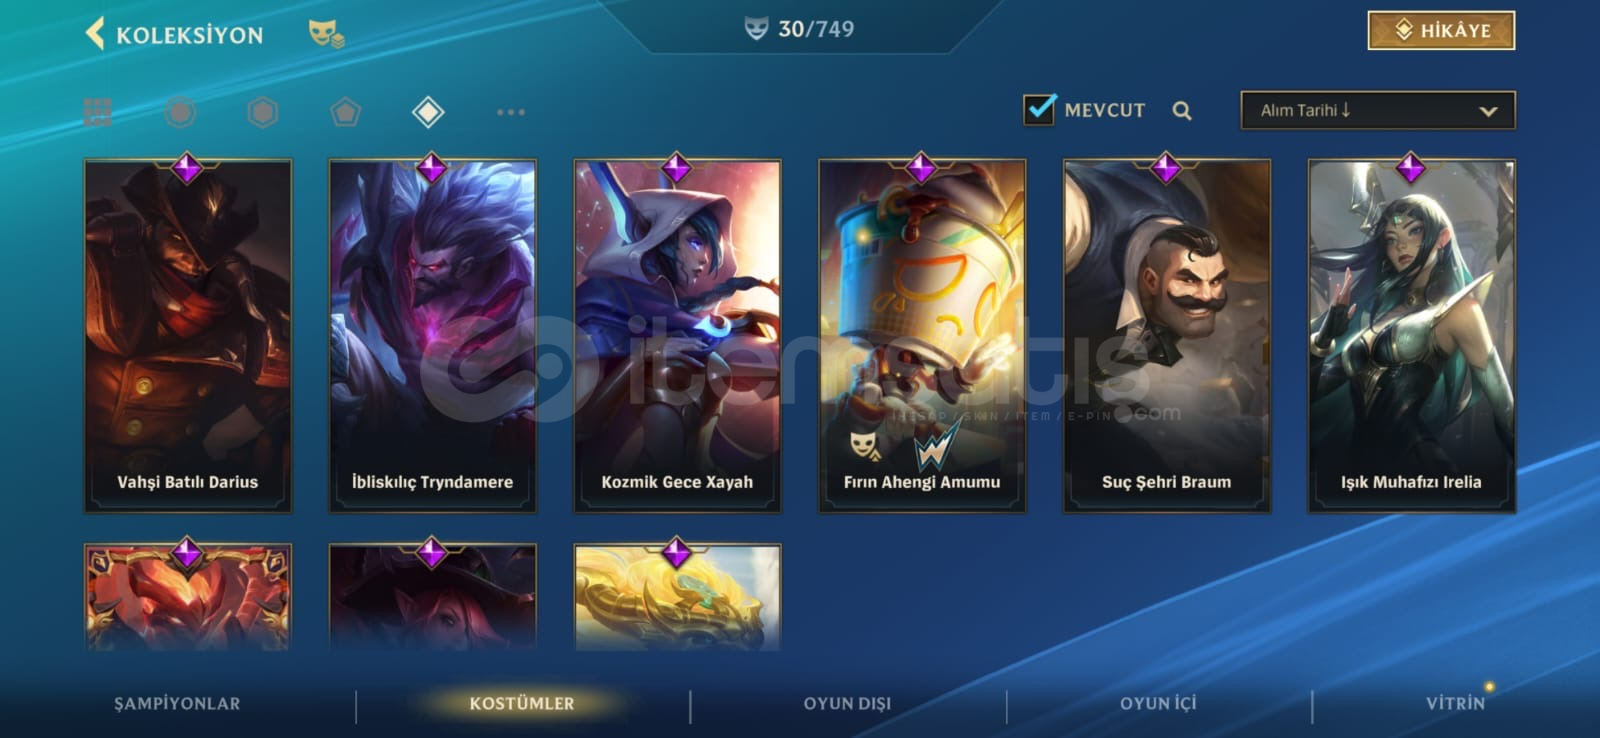1600x738 pixels.
Task: Open the three-dots more filters icon
Action: 511,112
